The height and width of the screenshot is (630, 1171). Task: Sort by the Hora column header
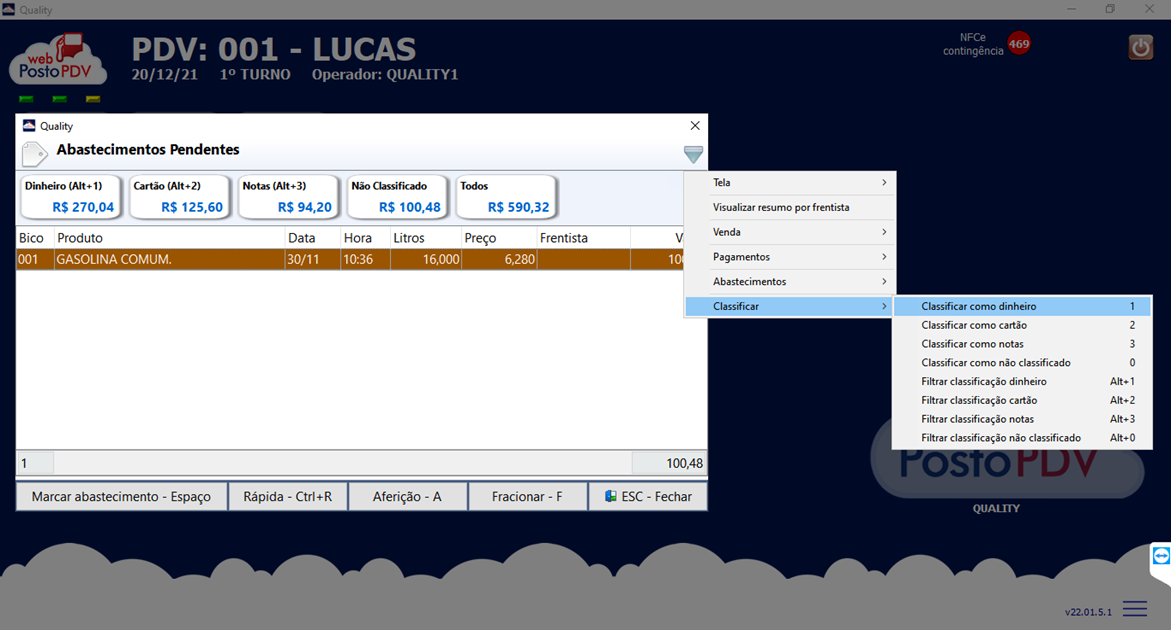point(365,238)
